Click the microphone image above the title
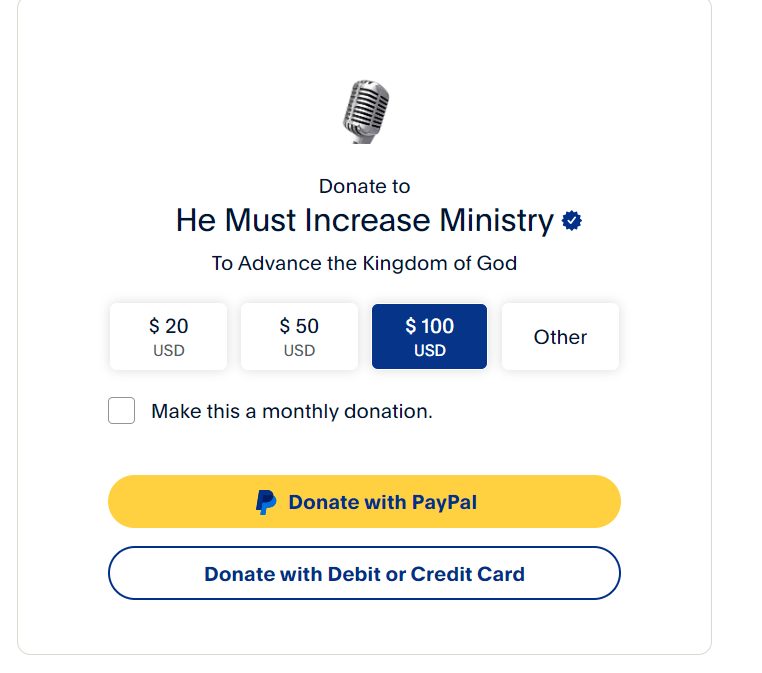 click(x=365, y=111)
